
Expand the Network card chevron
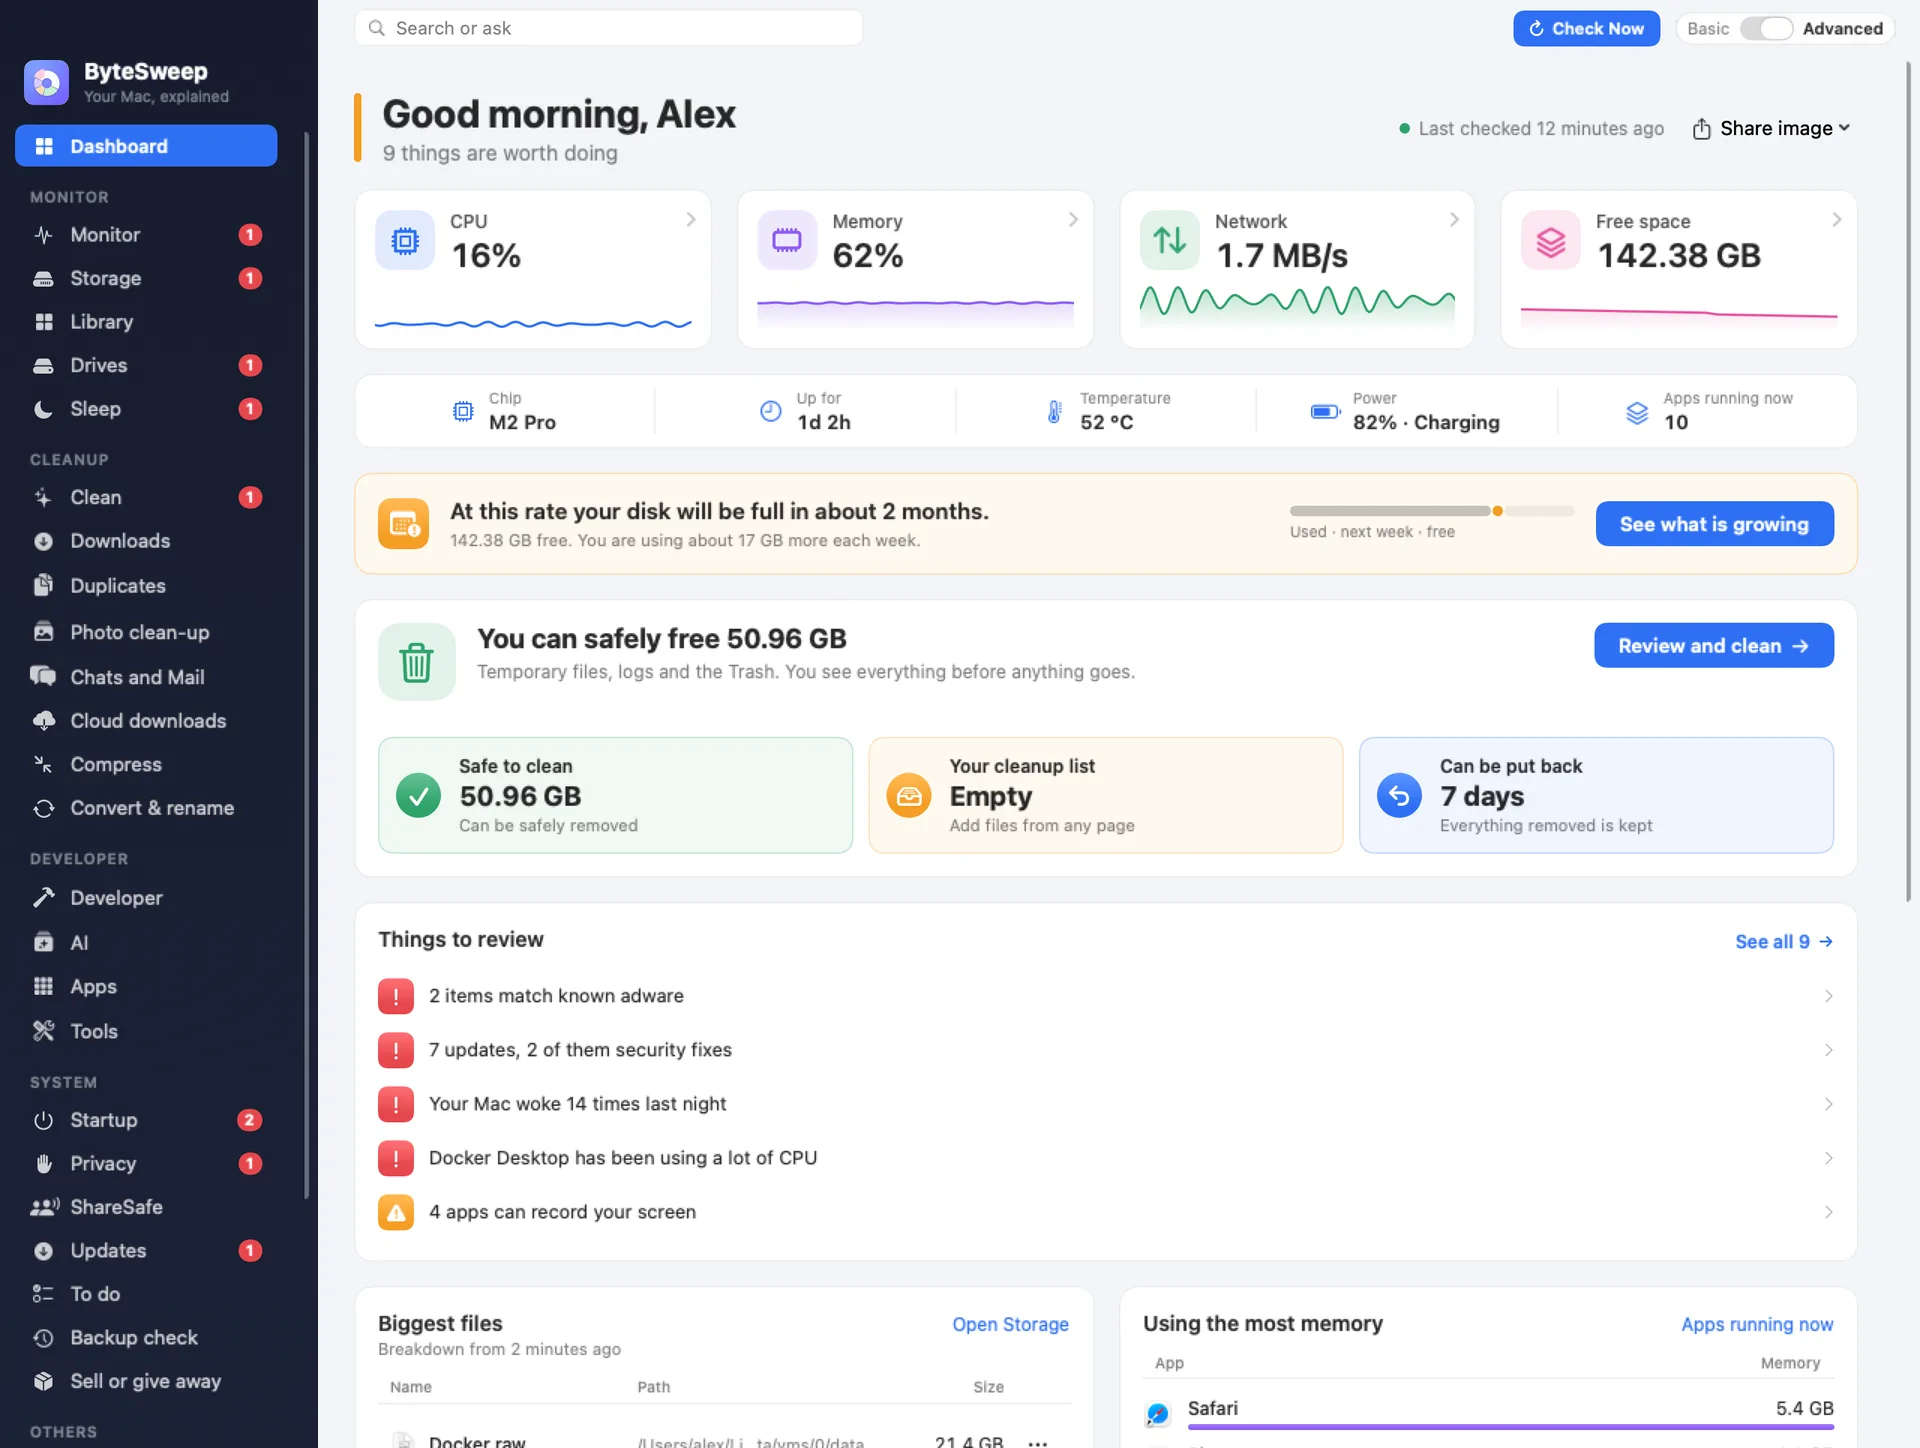(1454, 220)
